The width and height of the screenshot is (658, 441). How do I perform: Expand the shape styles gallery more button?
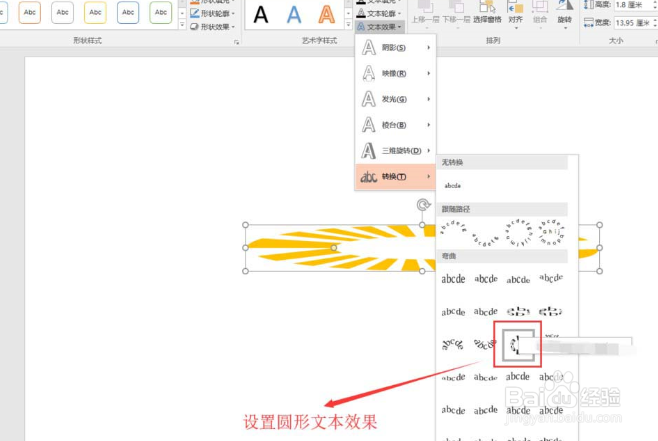[182, 25]
